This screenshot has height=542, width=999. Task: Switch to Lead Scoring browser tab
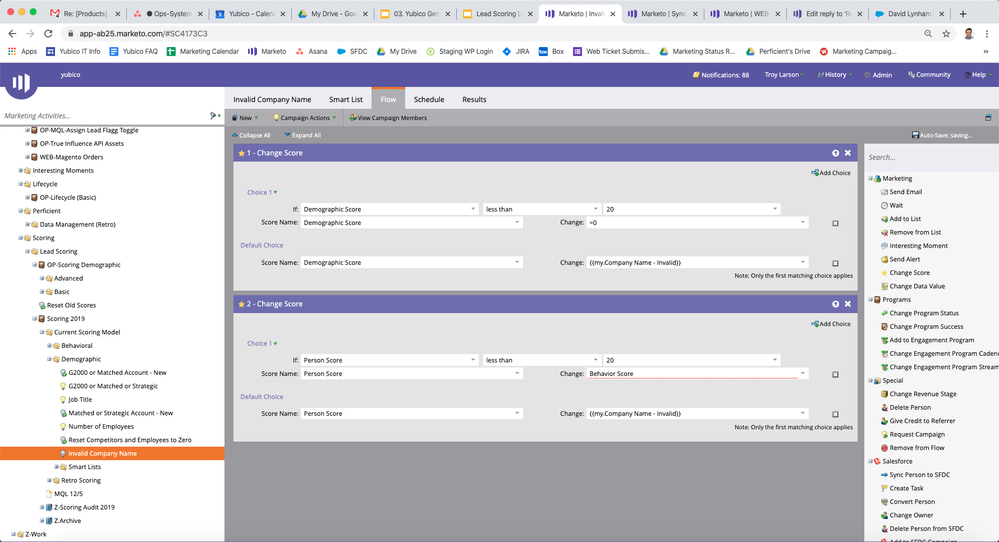(497, 13)
